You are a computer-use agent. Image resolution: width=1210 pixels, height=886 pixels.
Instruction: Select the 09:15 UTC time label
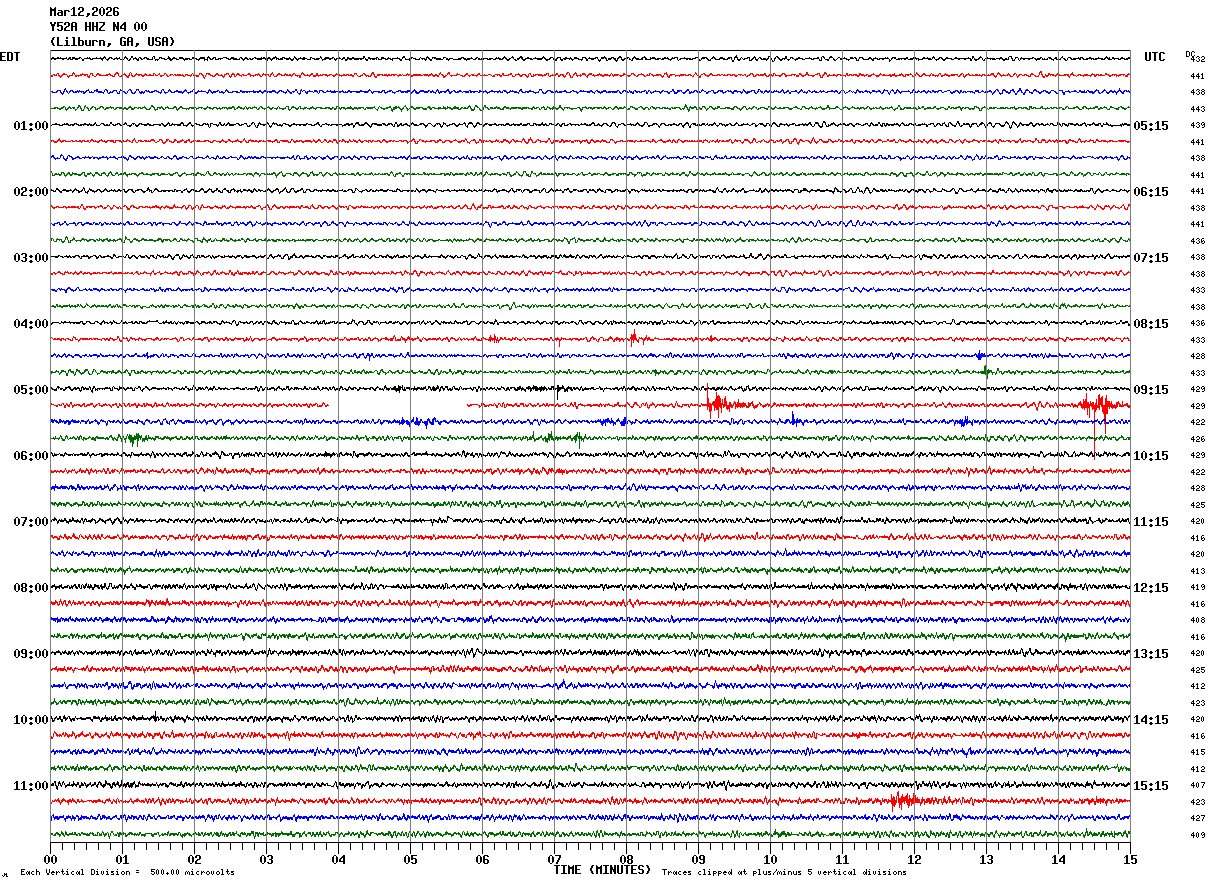1150,390
